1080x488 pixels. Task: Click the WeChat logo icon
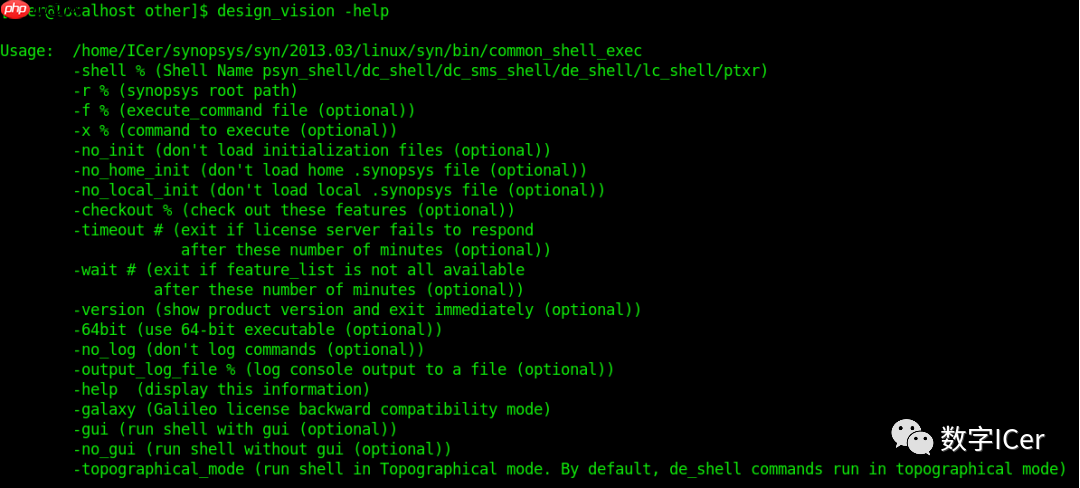click(x=911, y=437)
